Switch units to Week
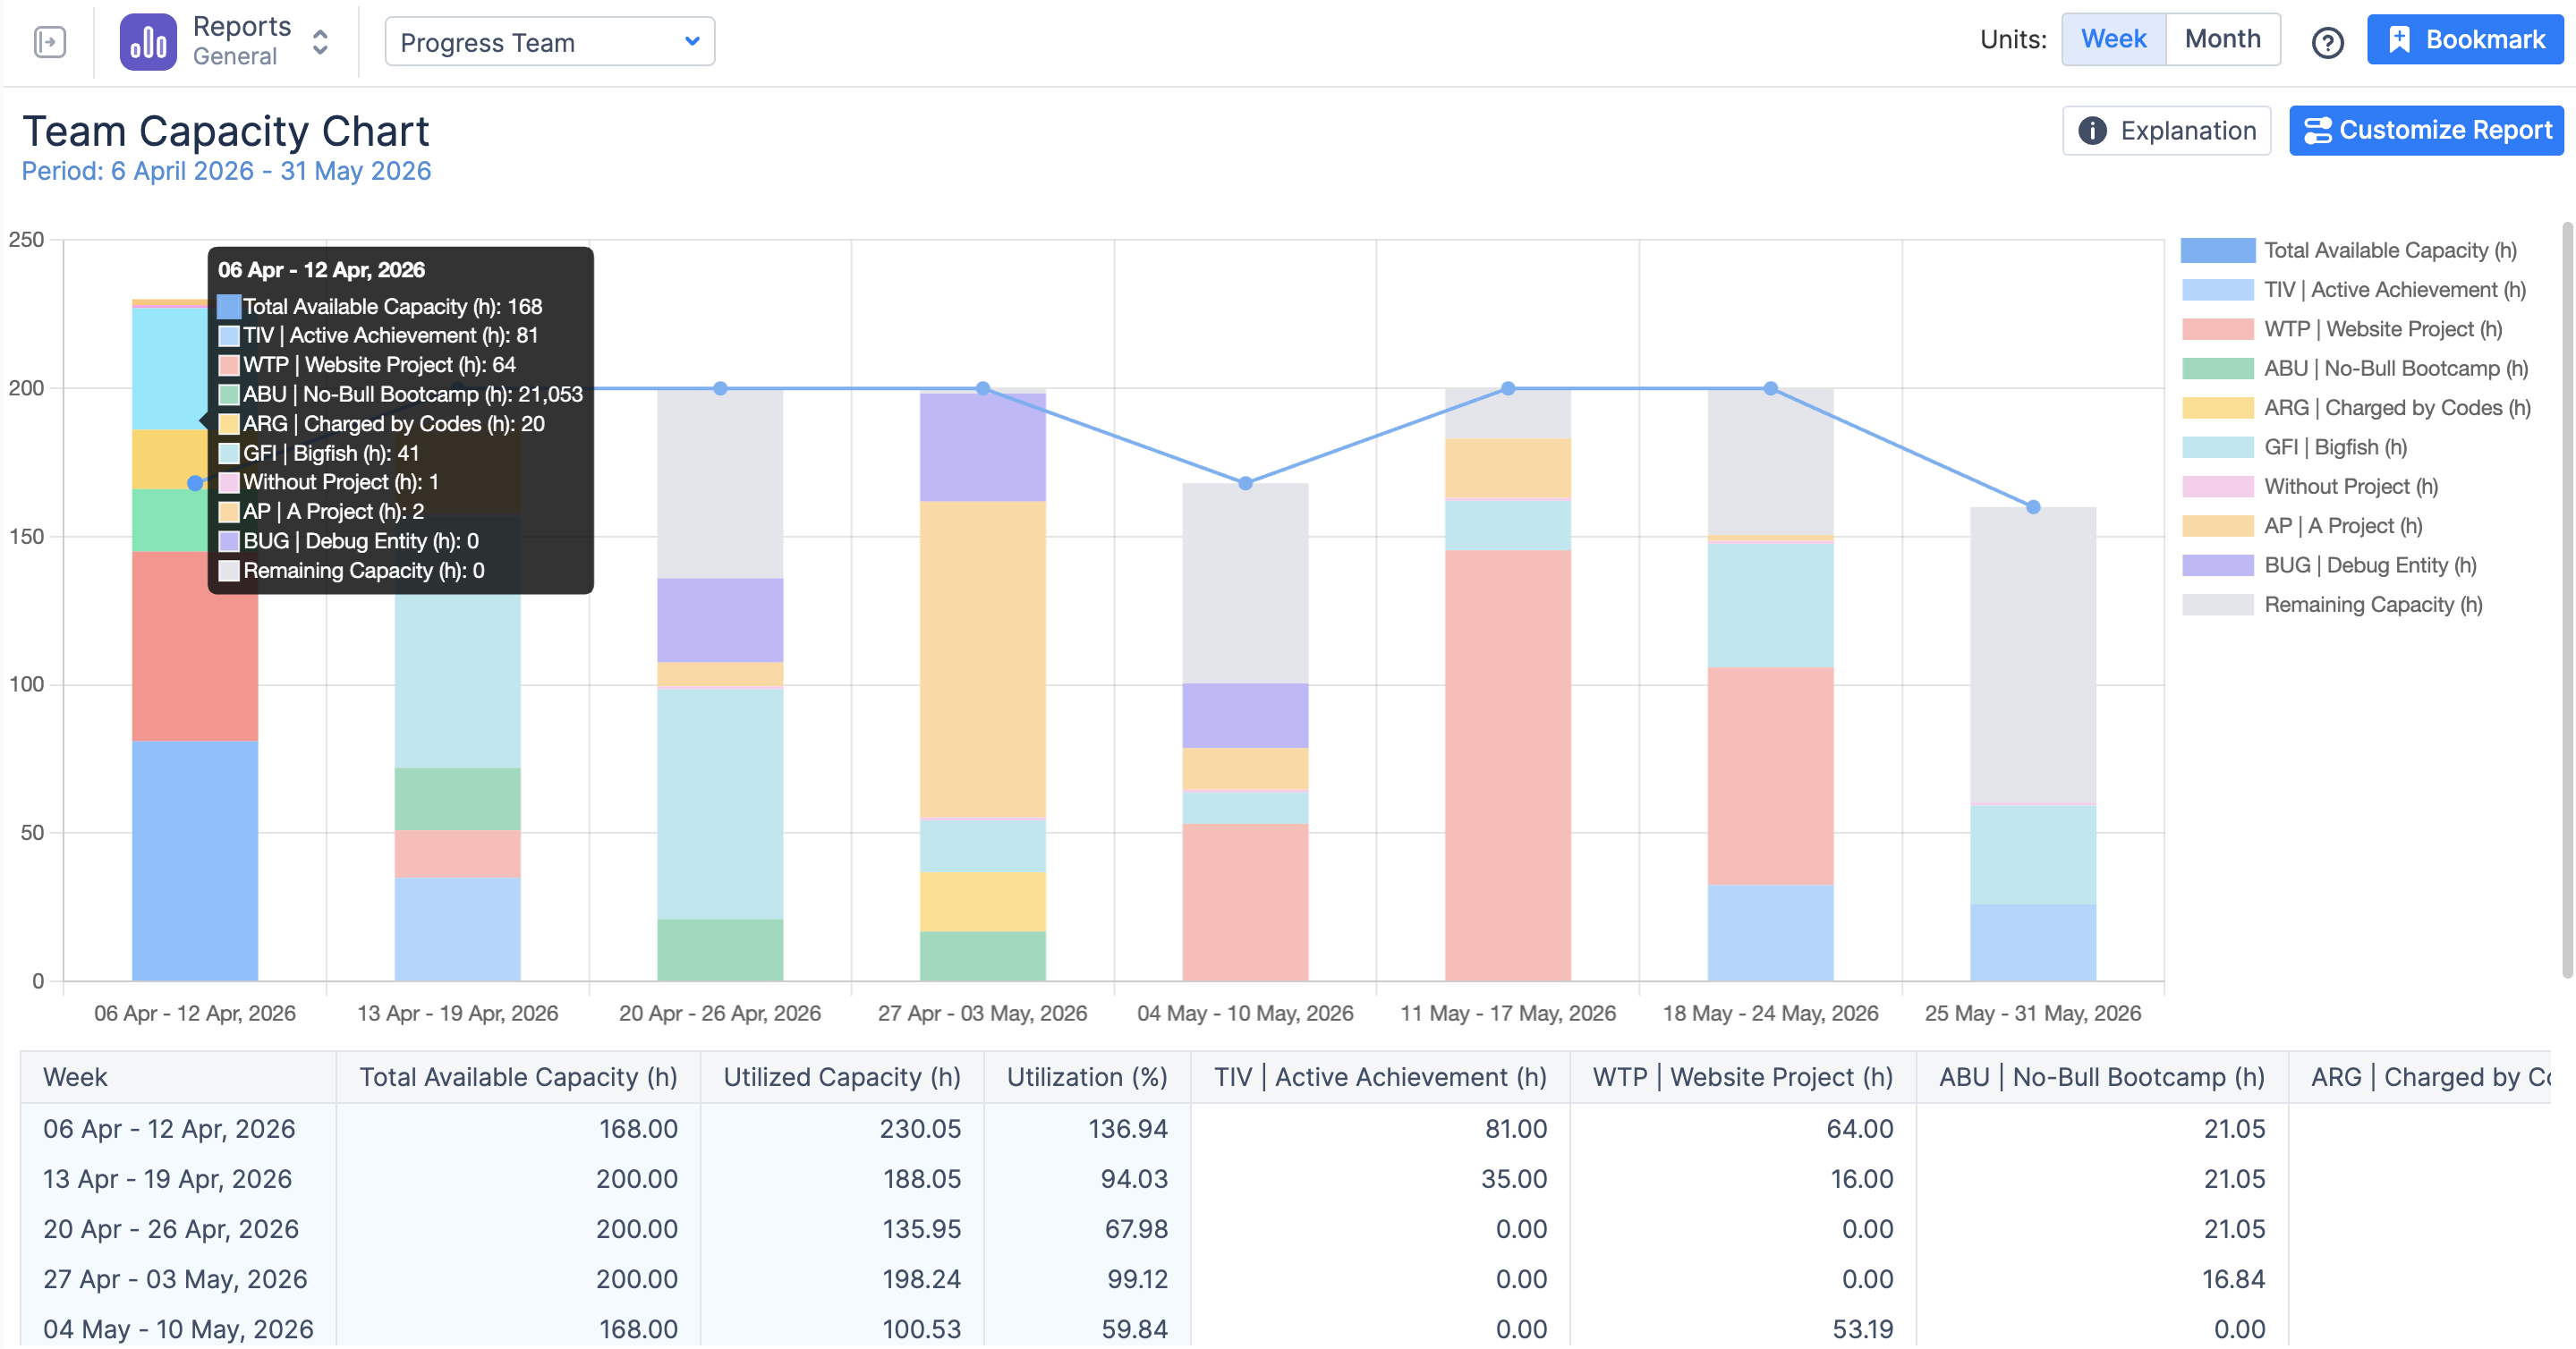 tap(2113, 39)
